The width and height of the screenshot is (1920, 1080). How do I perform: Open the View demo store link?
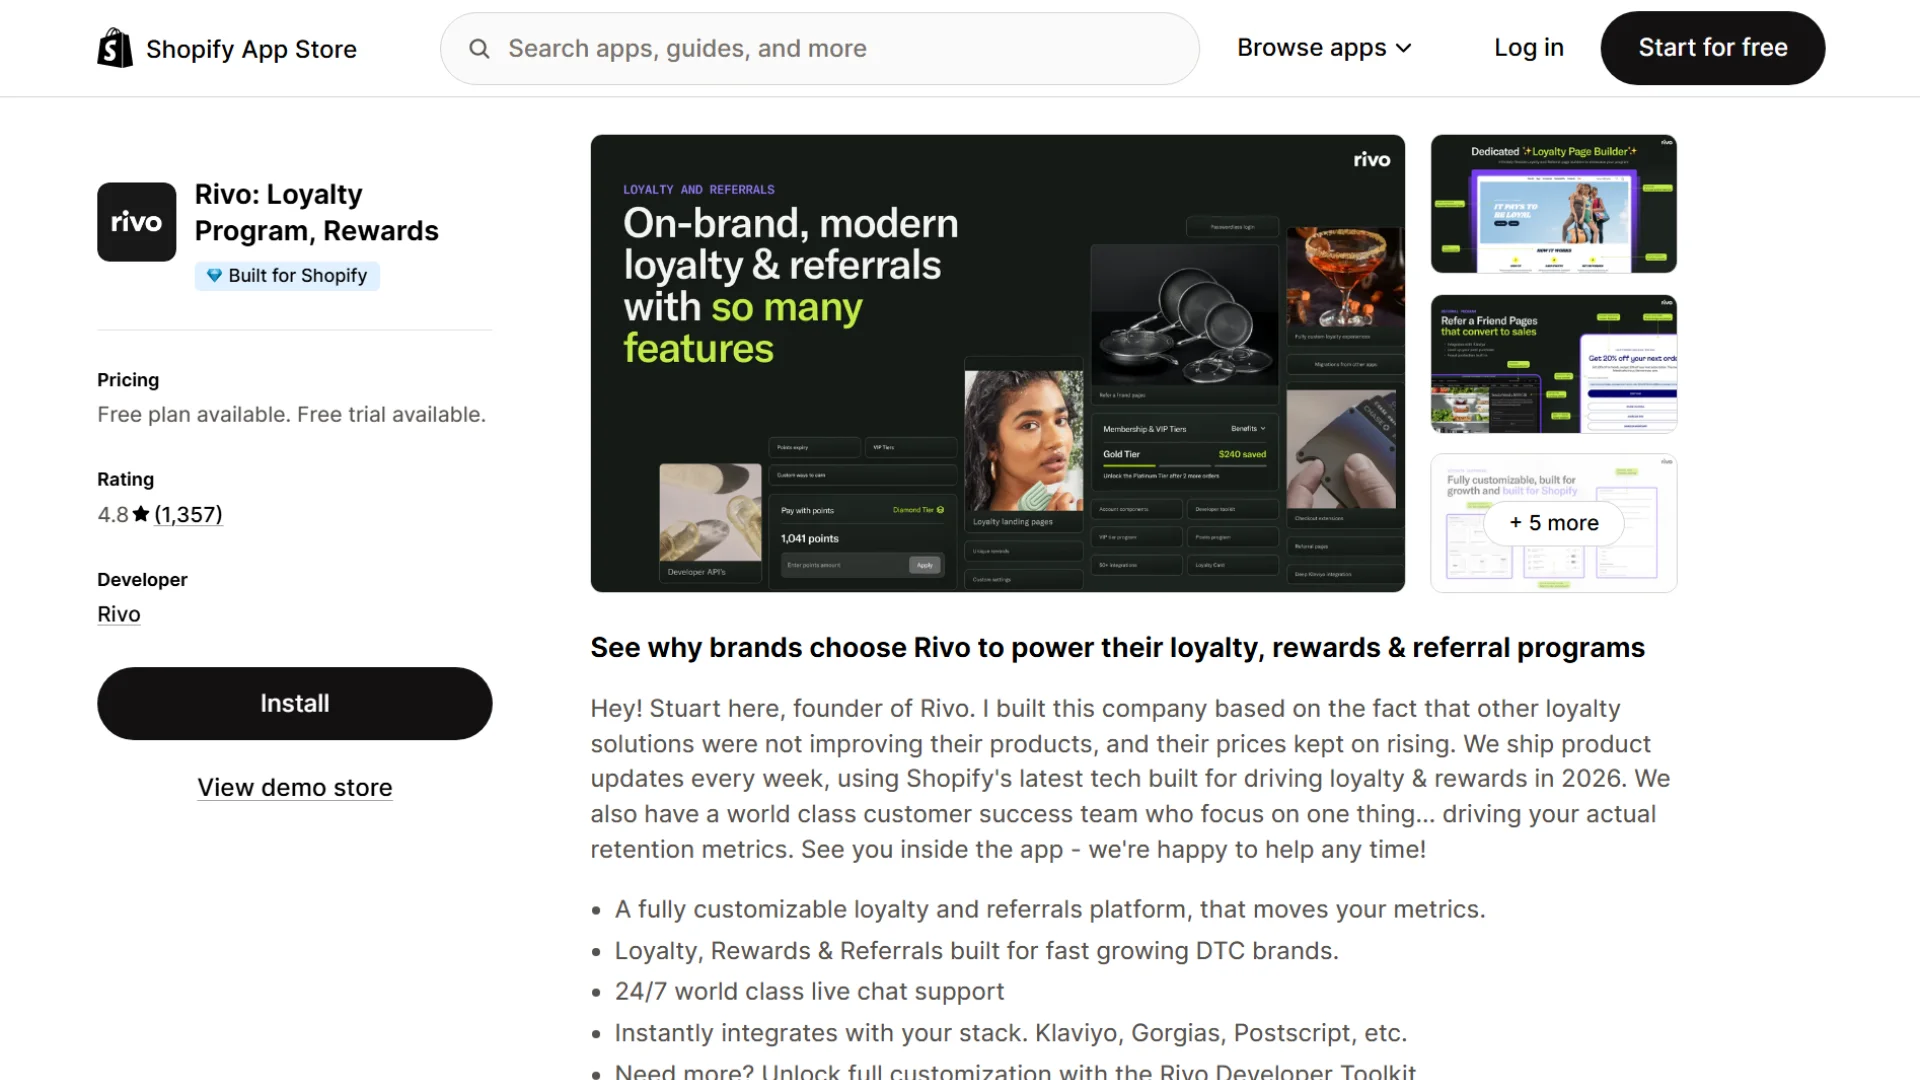(x=295, y=787)
